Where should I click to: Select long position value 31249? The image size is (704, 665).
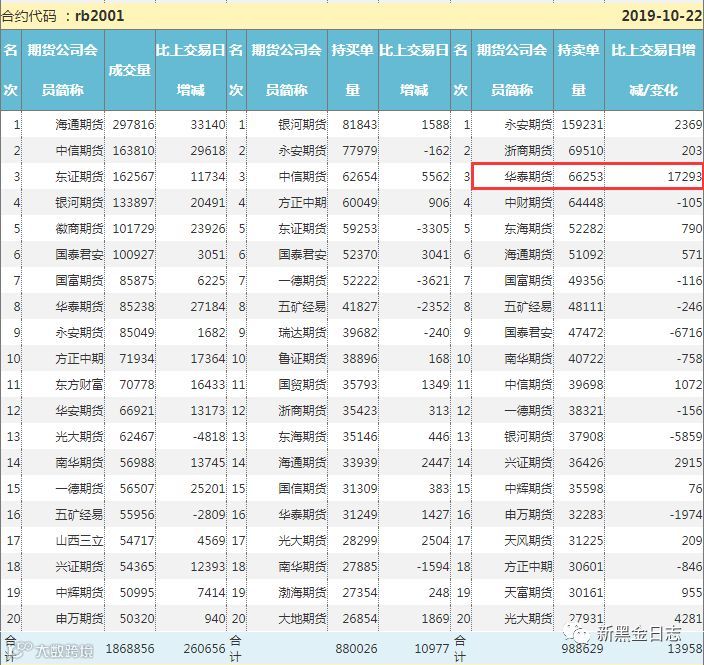point(360,515)
